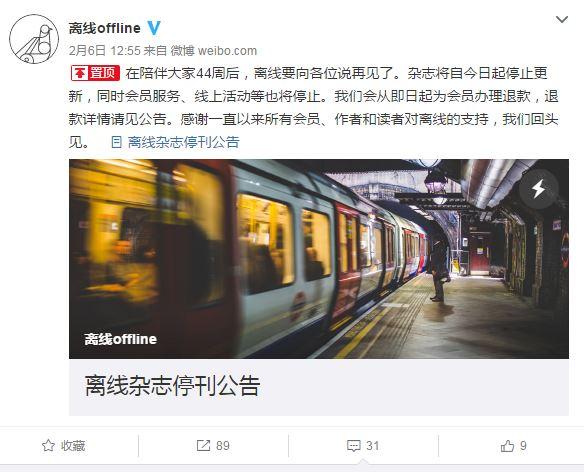Click the lightning bolt icon on image
This screenshot has height=472, width=584.
point(539,189)
